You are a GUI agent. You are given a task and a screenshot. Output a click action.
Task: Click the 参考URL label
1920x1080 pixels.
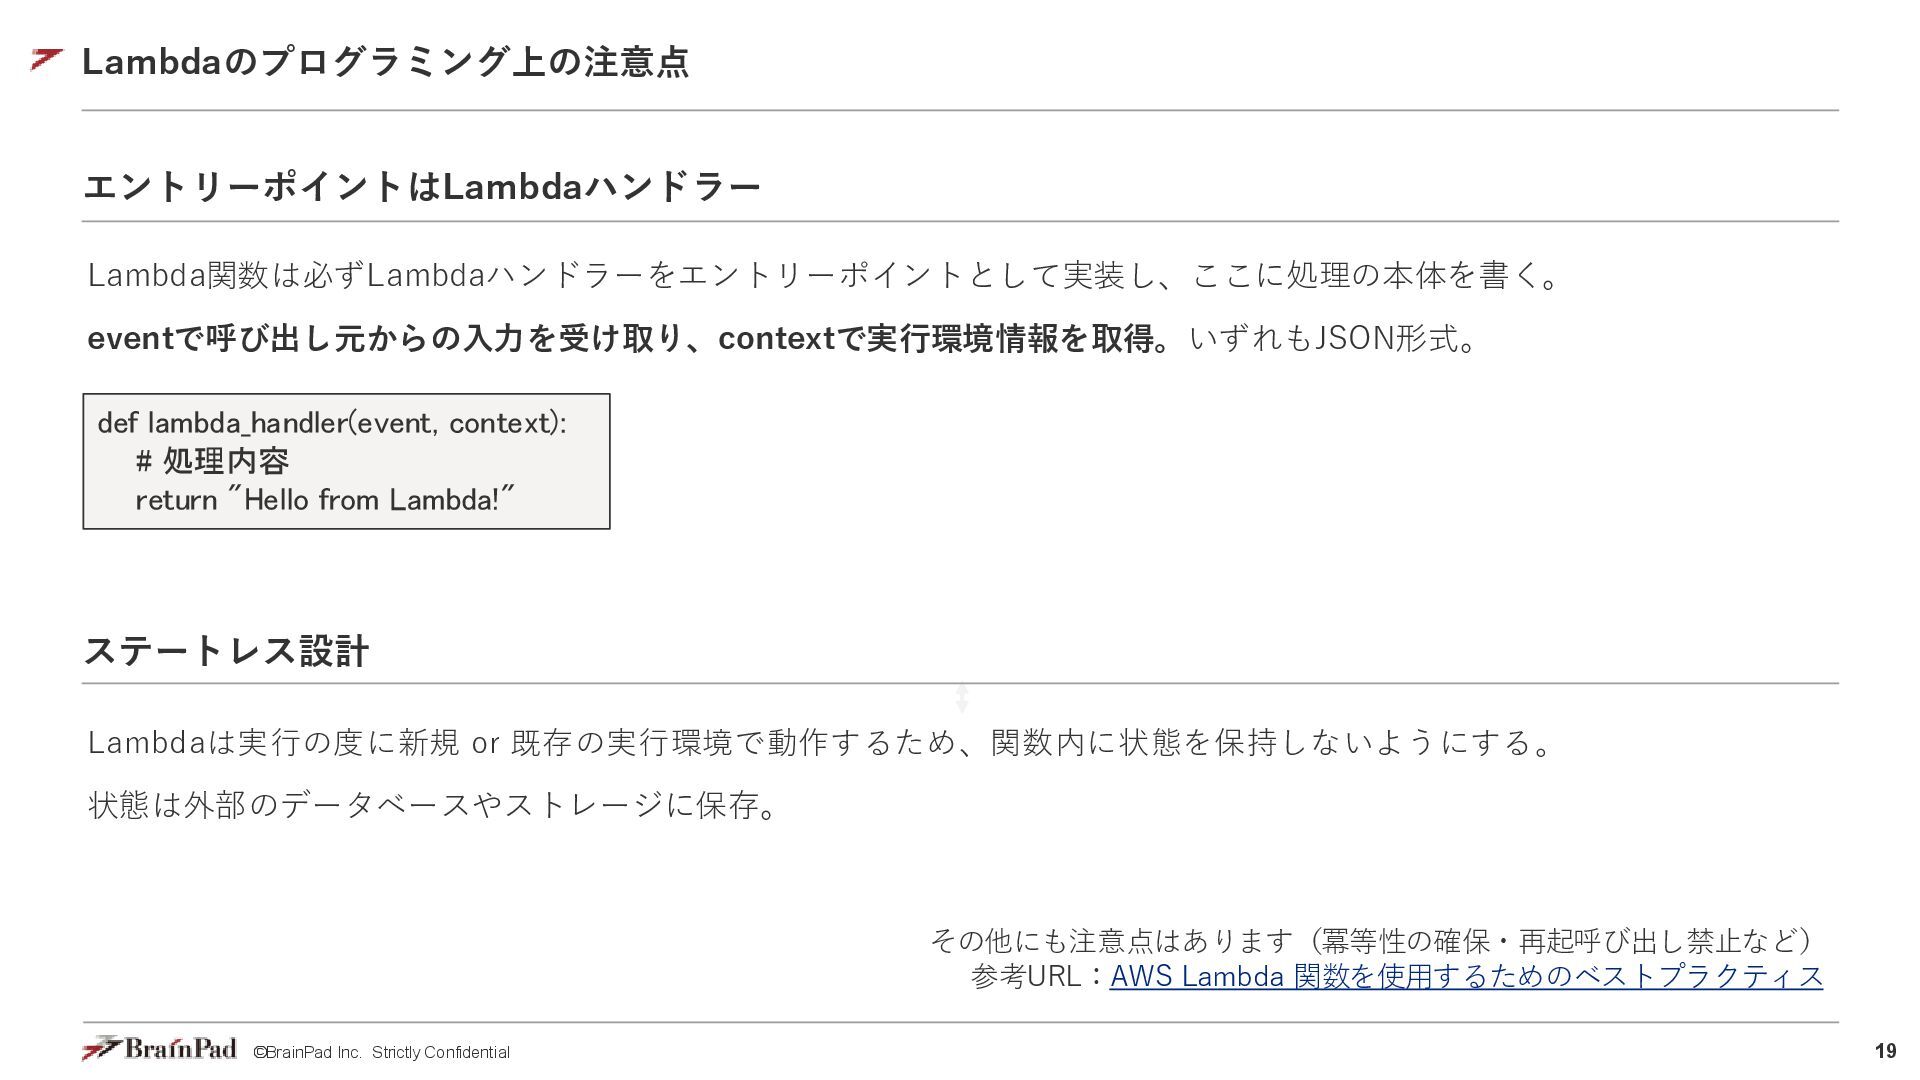1038,975
